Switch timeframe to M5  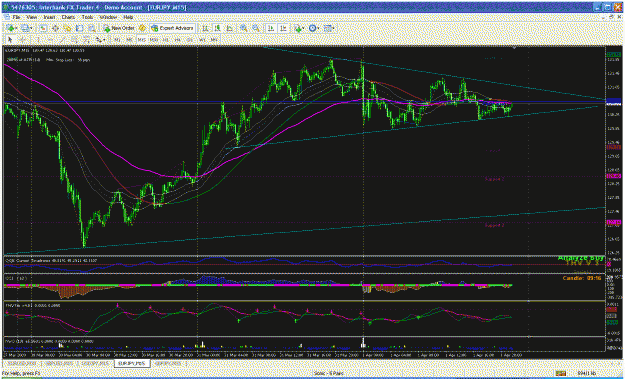[129, 39]
